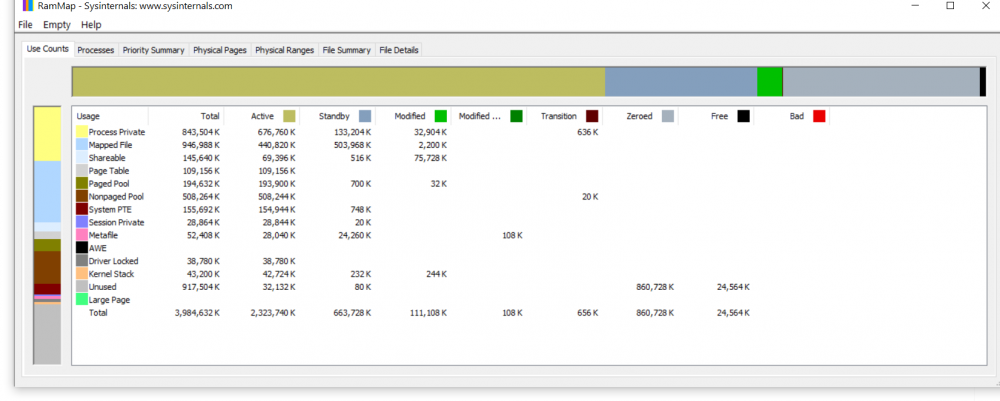This screenshot has height=401, width=1000.
Task: Click the Standby segment of the memory bar
Action: pos(680,82)
